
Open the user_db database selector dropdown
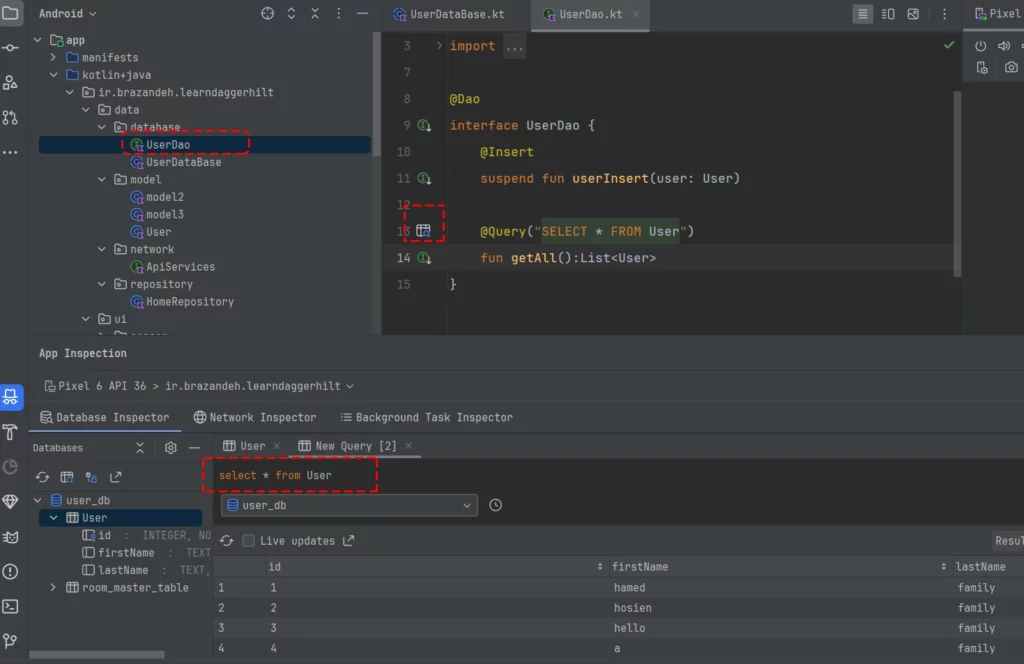349,506
